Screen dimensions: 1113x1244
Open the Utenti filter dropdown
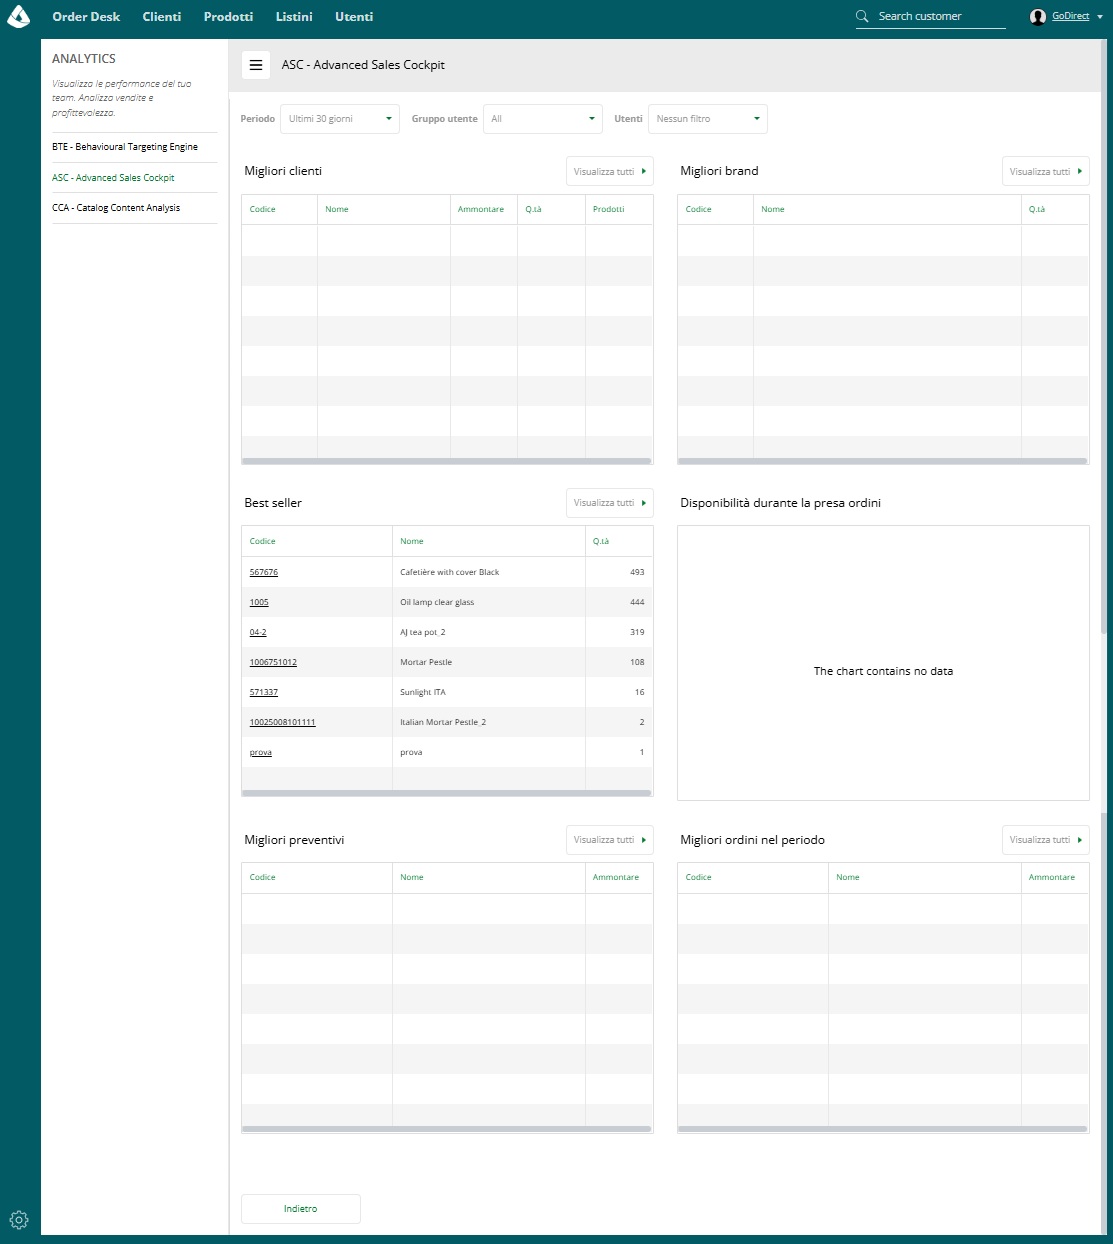708,119
